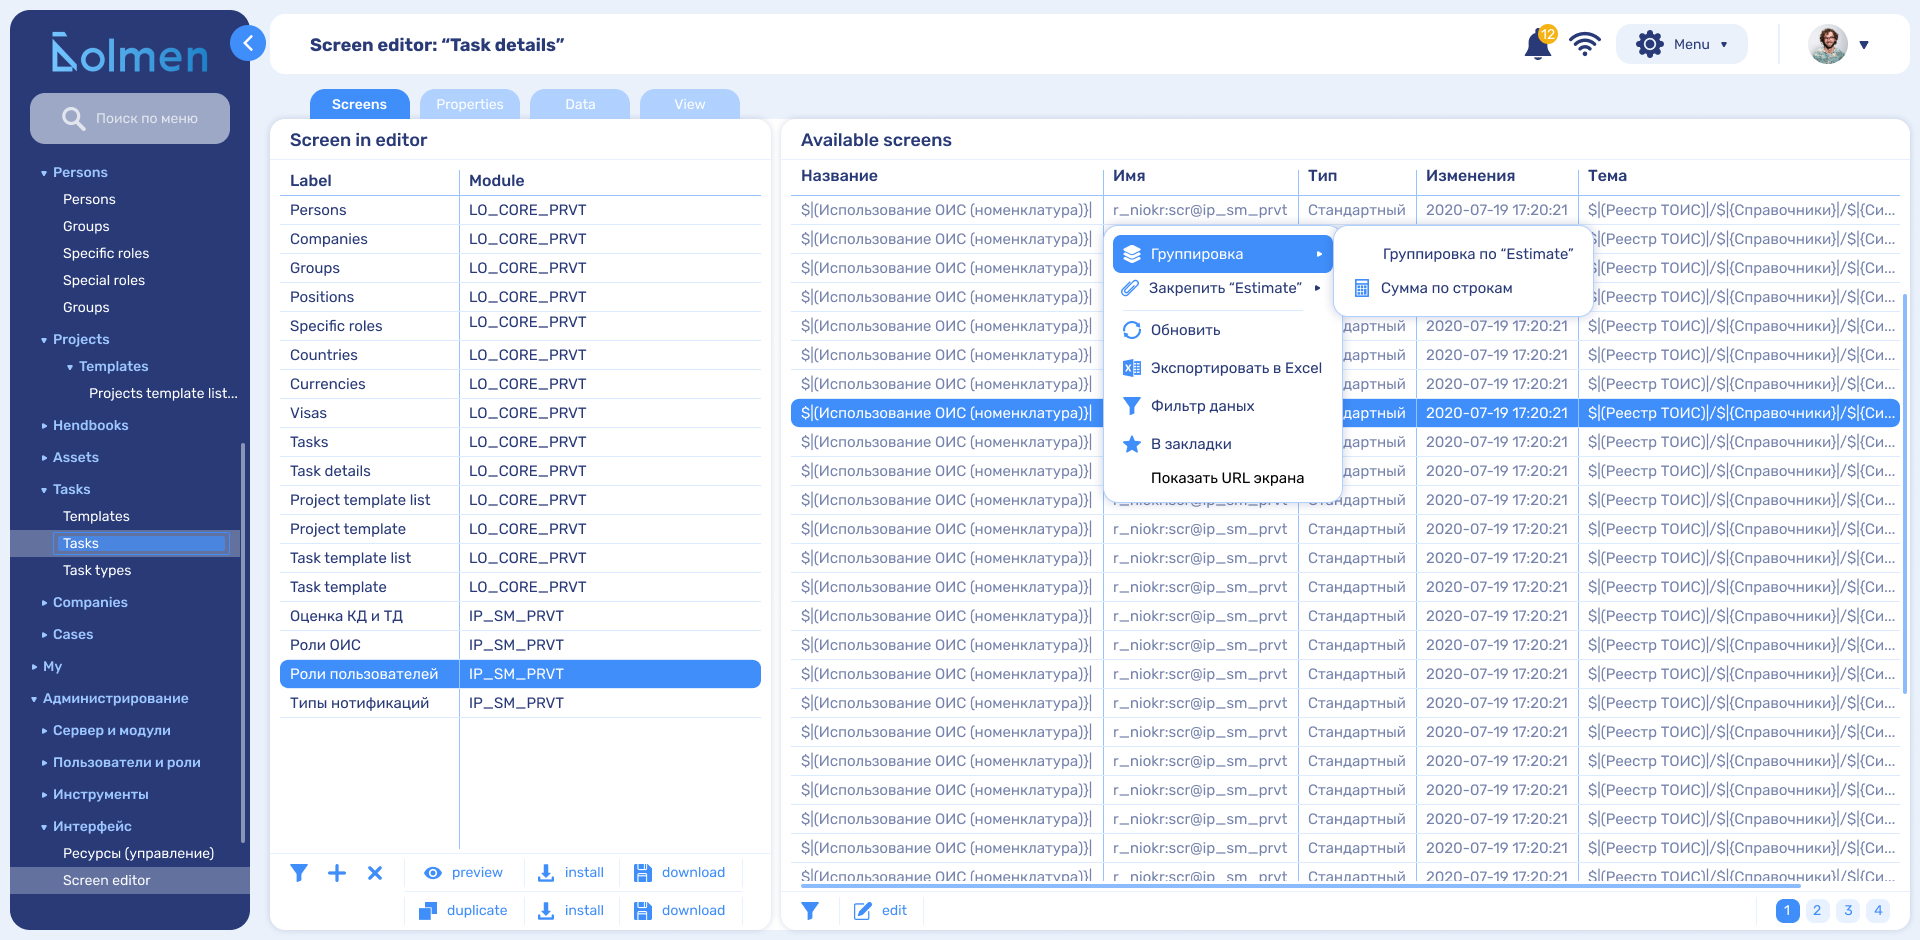
Task: Choose Показать URL экрана
Action: click(x=1227, y=478)
